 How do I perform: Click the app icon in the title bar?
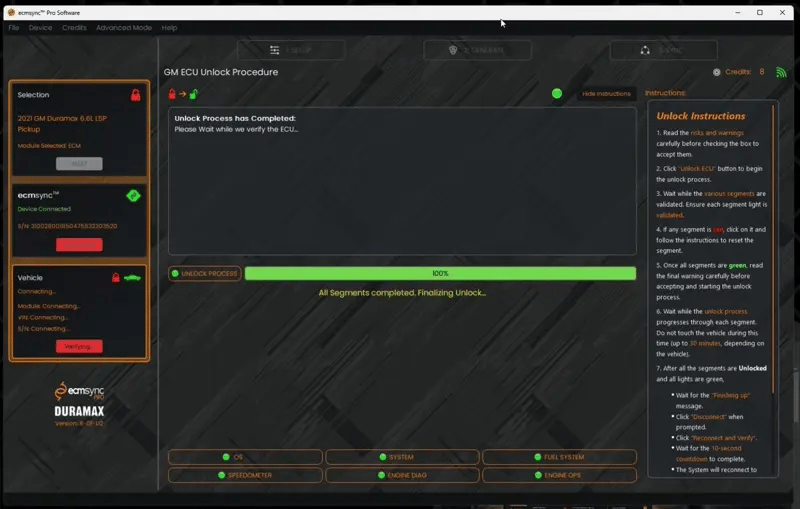[x=11, y=12]
